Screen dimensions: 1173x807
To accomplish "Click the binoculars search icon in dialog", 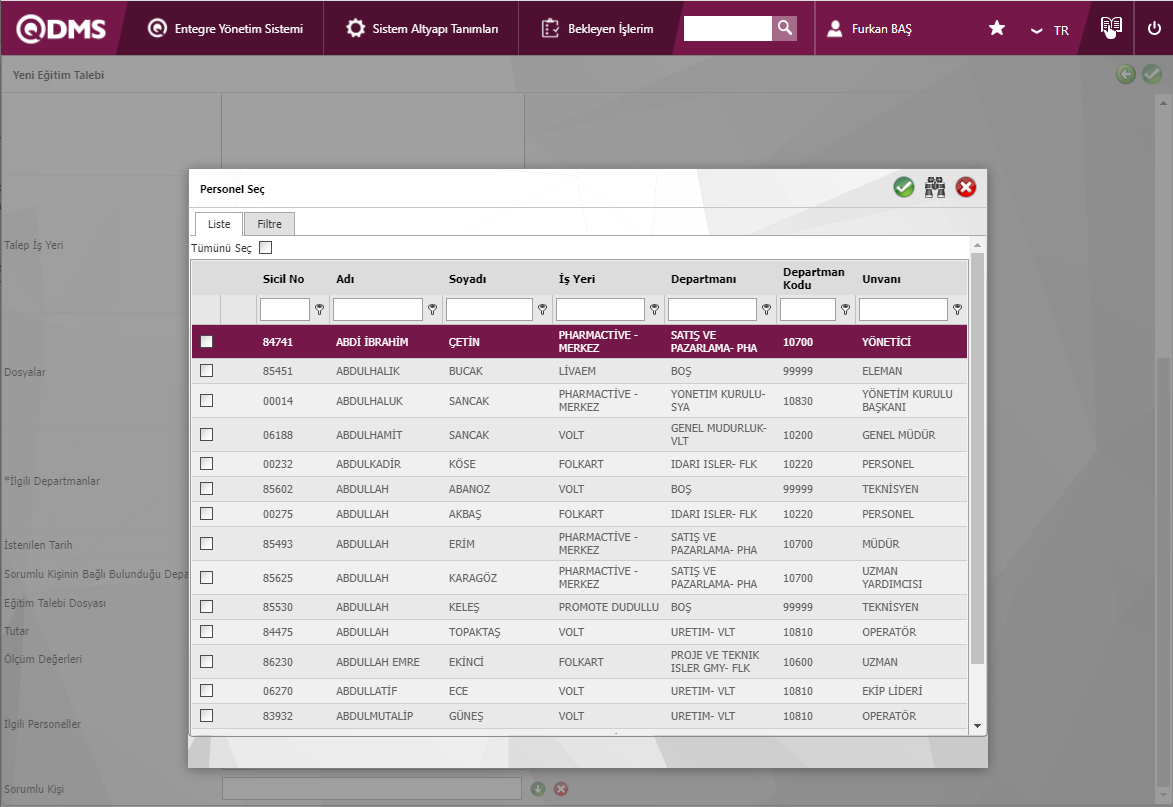I will click(x=935, y=187).
